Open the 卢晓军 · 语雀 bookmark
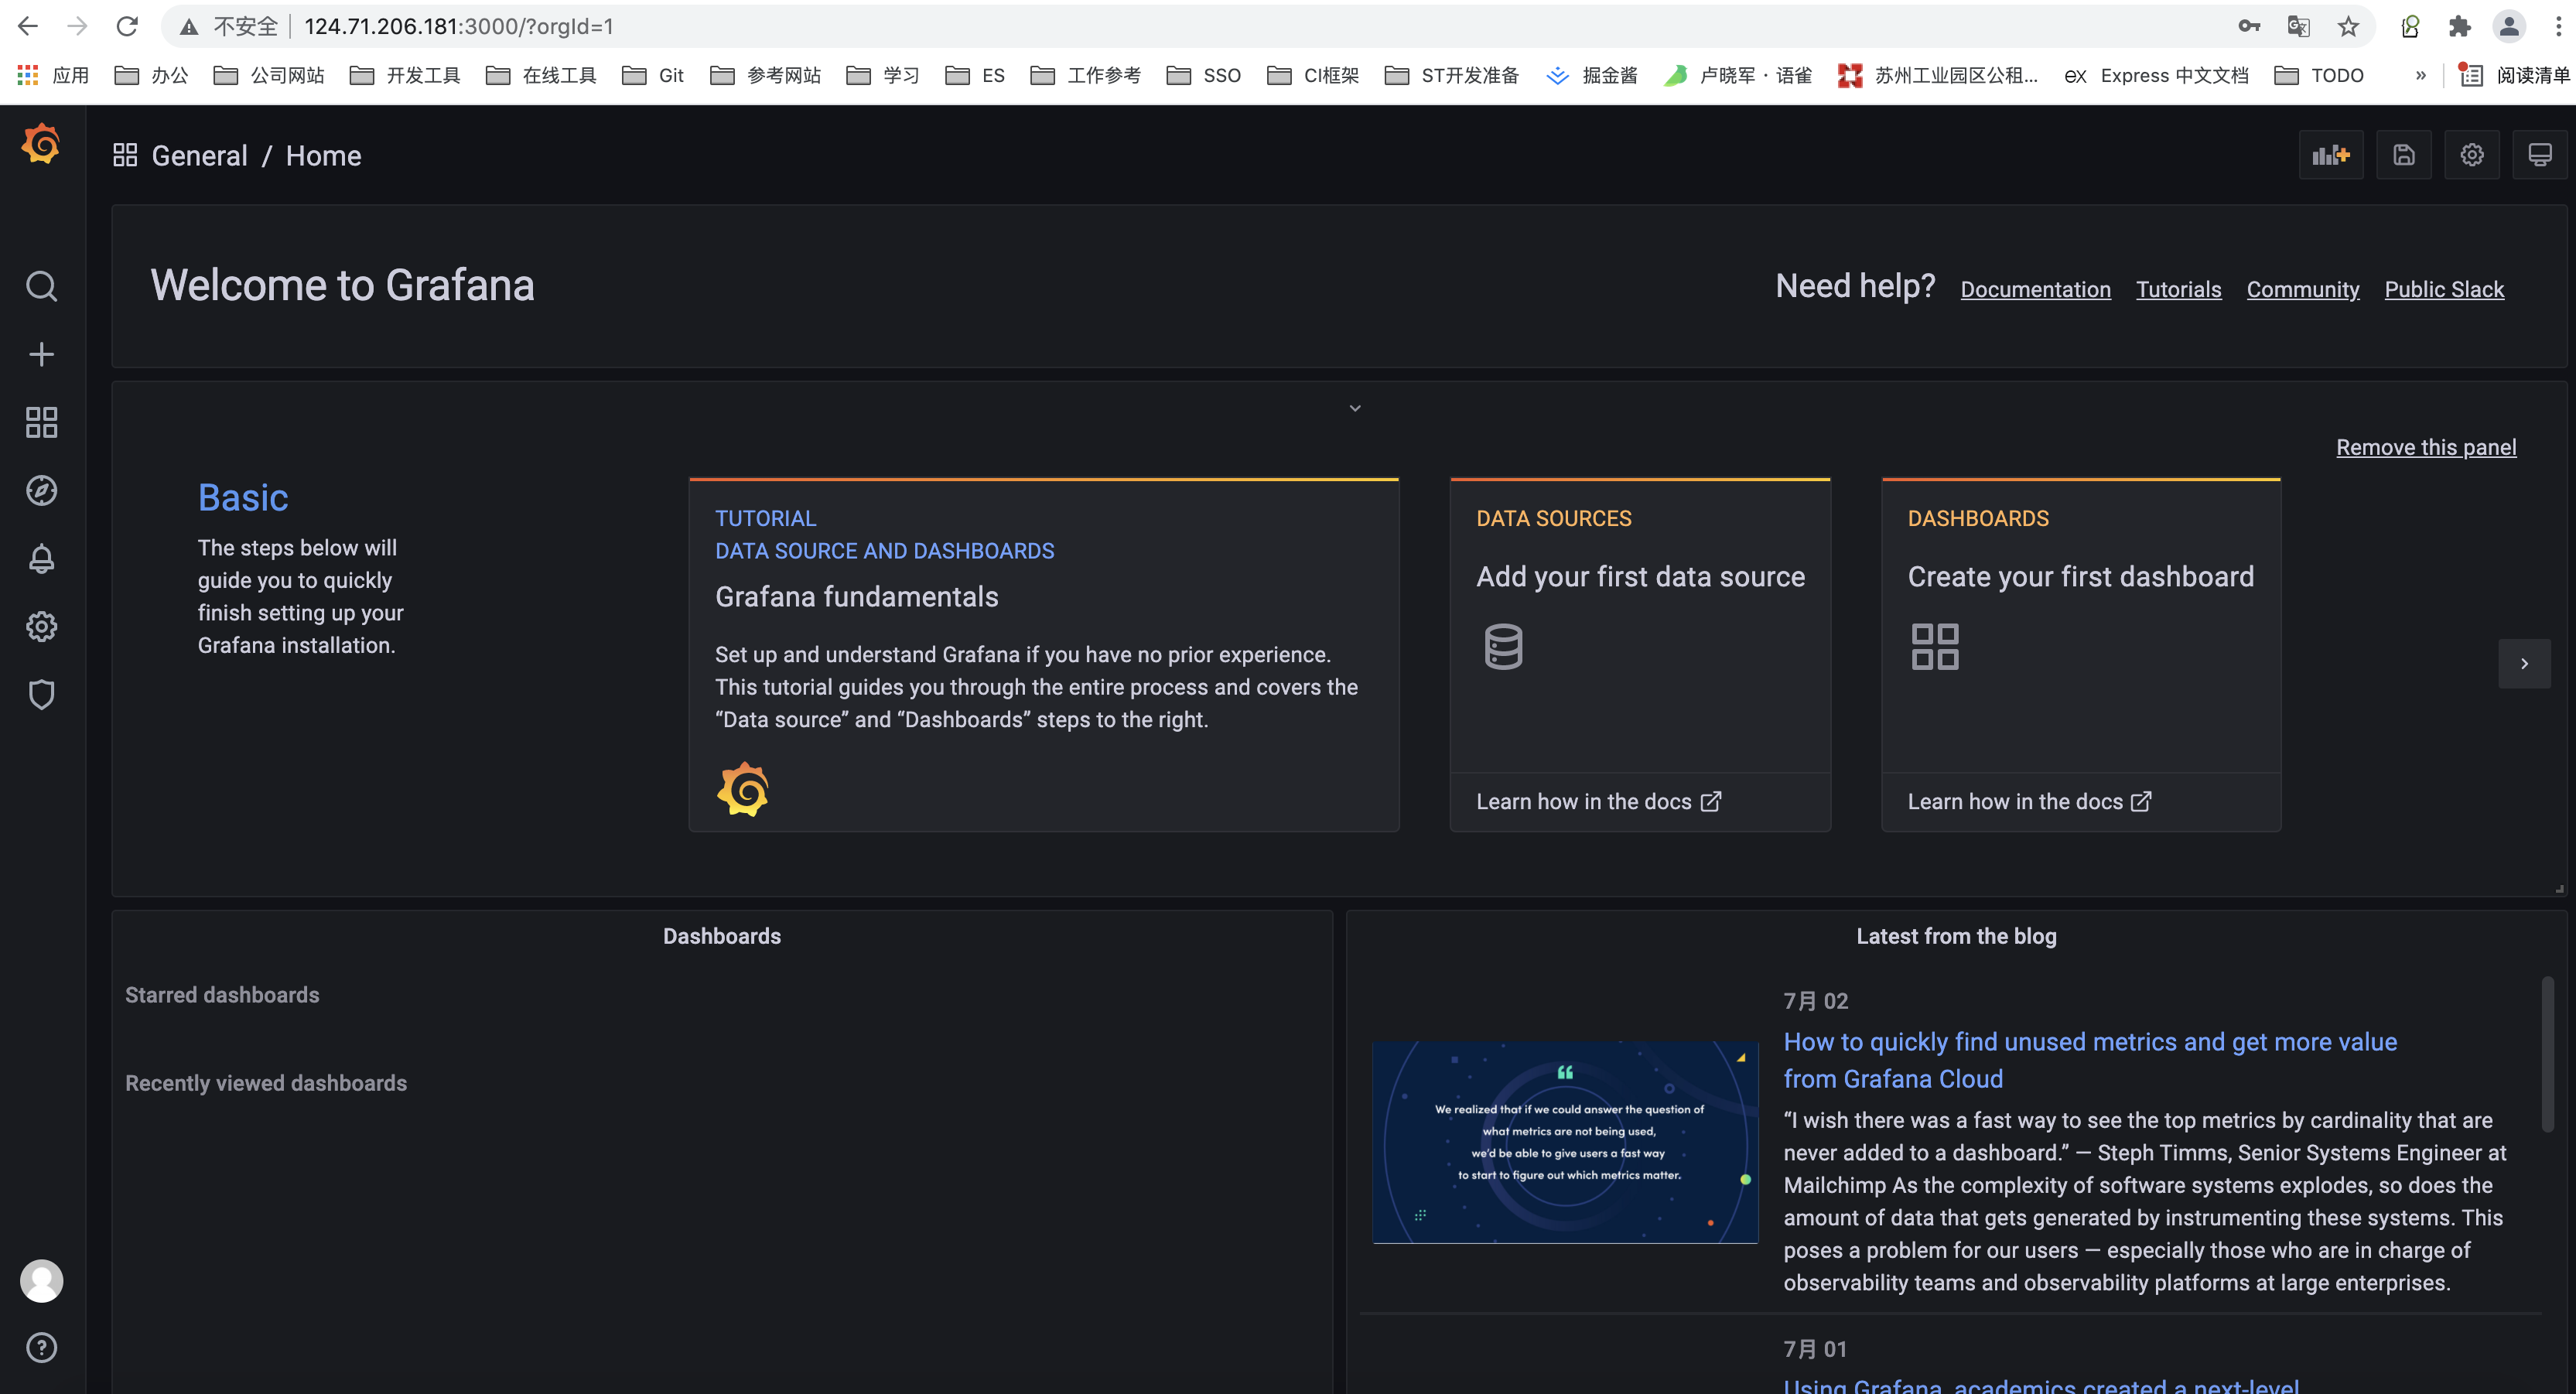Image resolution: width=2576 pixels, height=1394 pixels. pos(1738,75)
